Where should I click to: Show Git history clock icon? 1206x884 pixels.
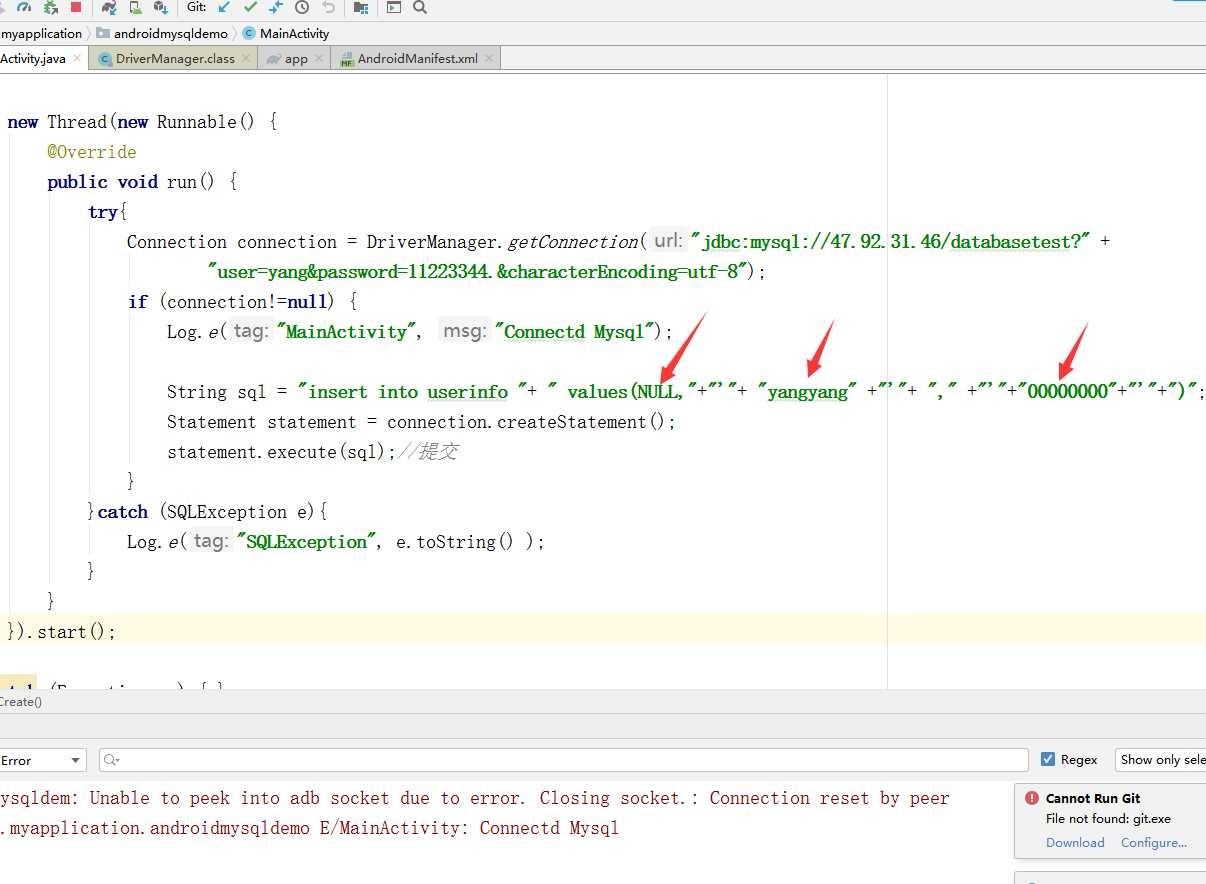click(302, 7)
